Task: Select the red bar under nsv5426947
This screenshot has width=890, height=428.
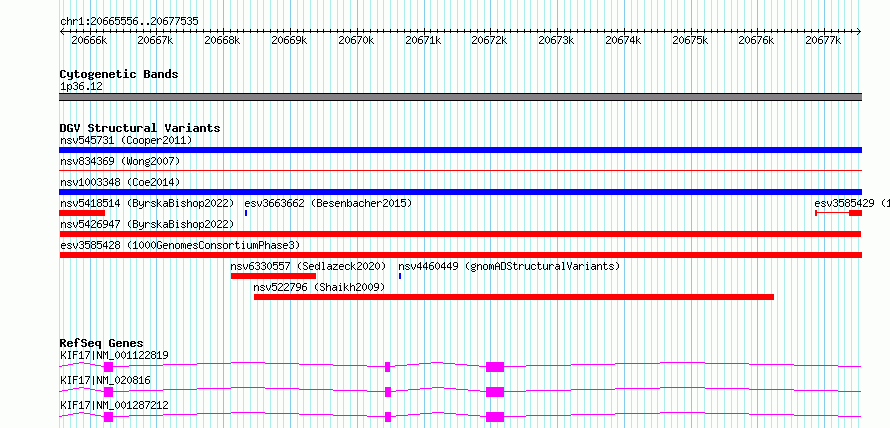Action: 460,234
